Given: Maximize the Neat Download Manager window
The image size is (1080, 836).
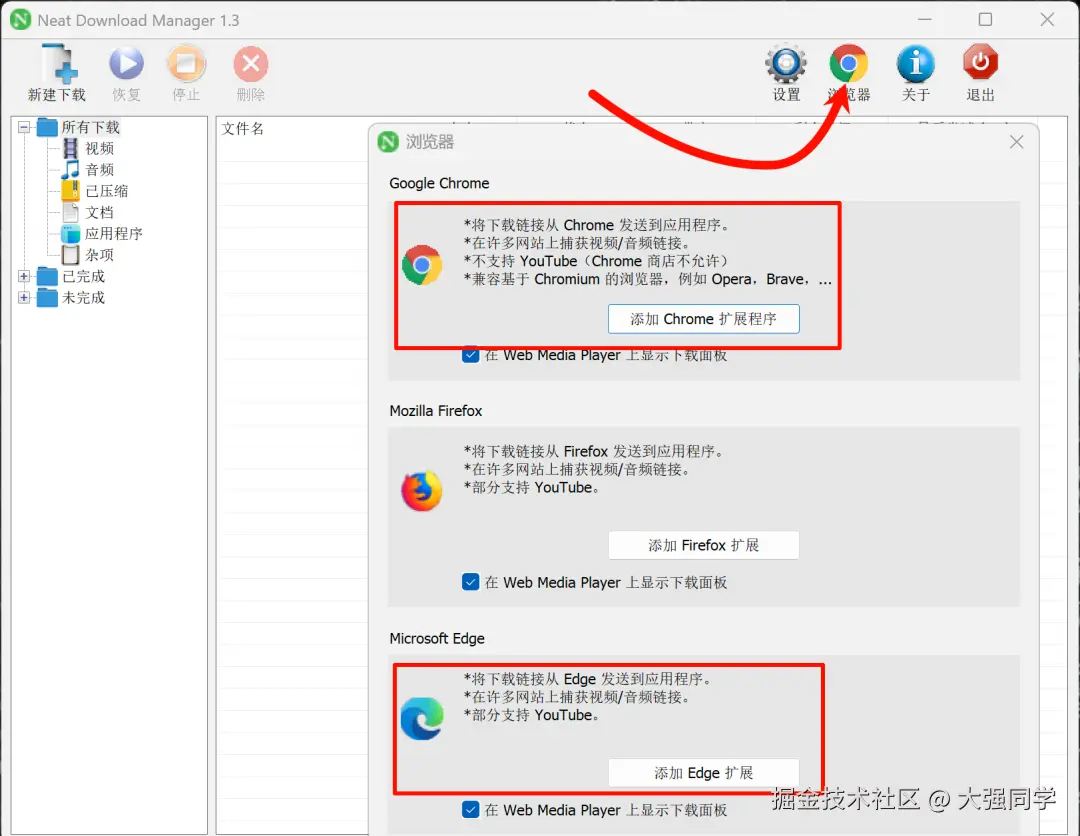Looking at the screenshot, I should [x=985, y=19].
